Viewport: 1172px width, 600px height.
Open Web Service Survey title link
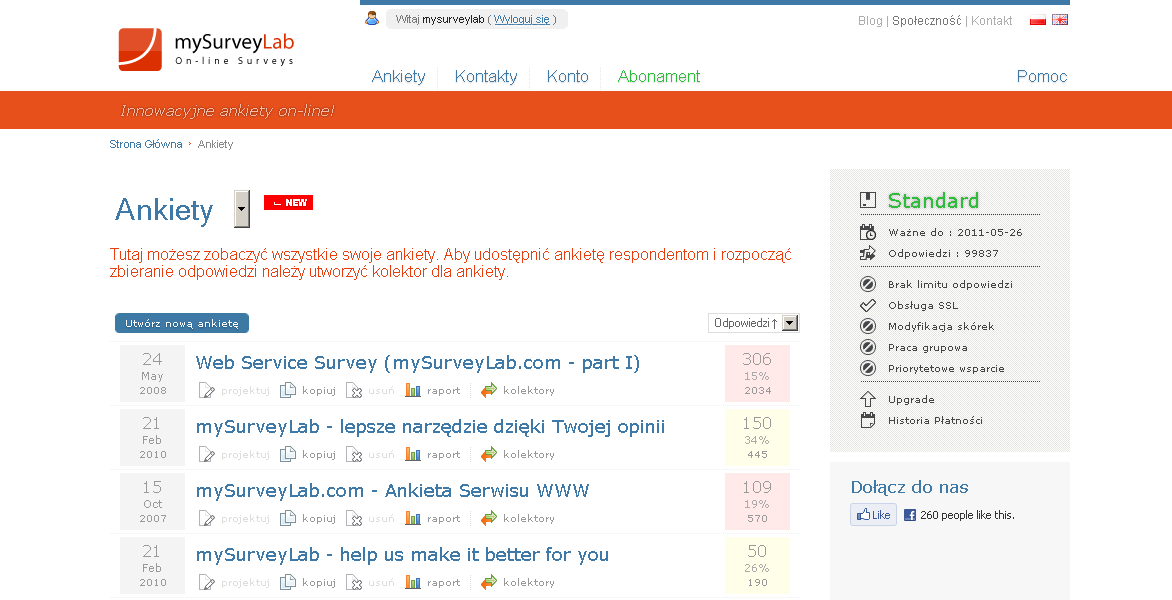418,363
